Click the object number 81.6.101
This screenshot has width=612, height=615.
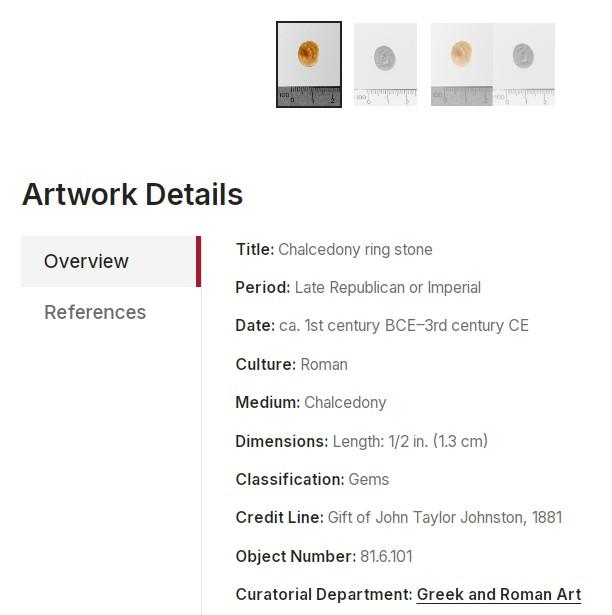pos(386,556)
